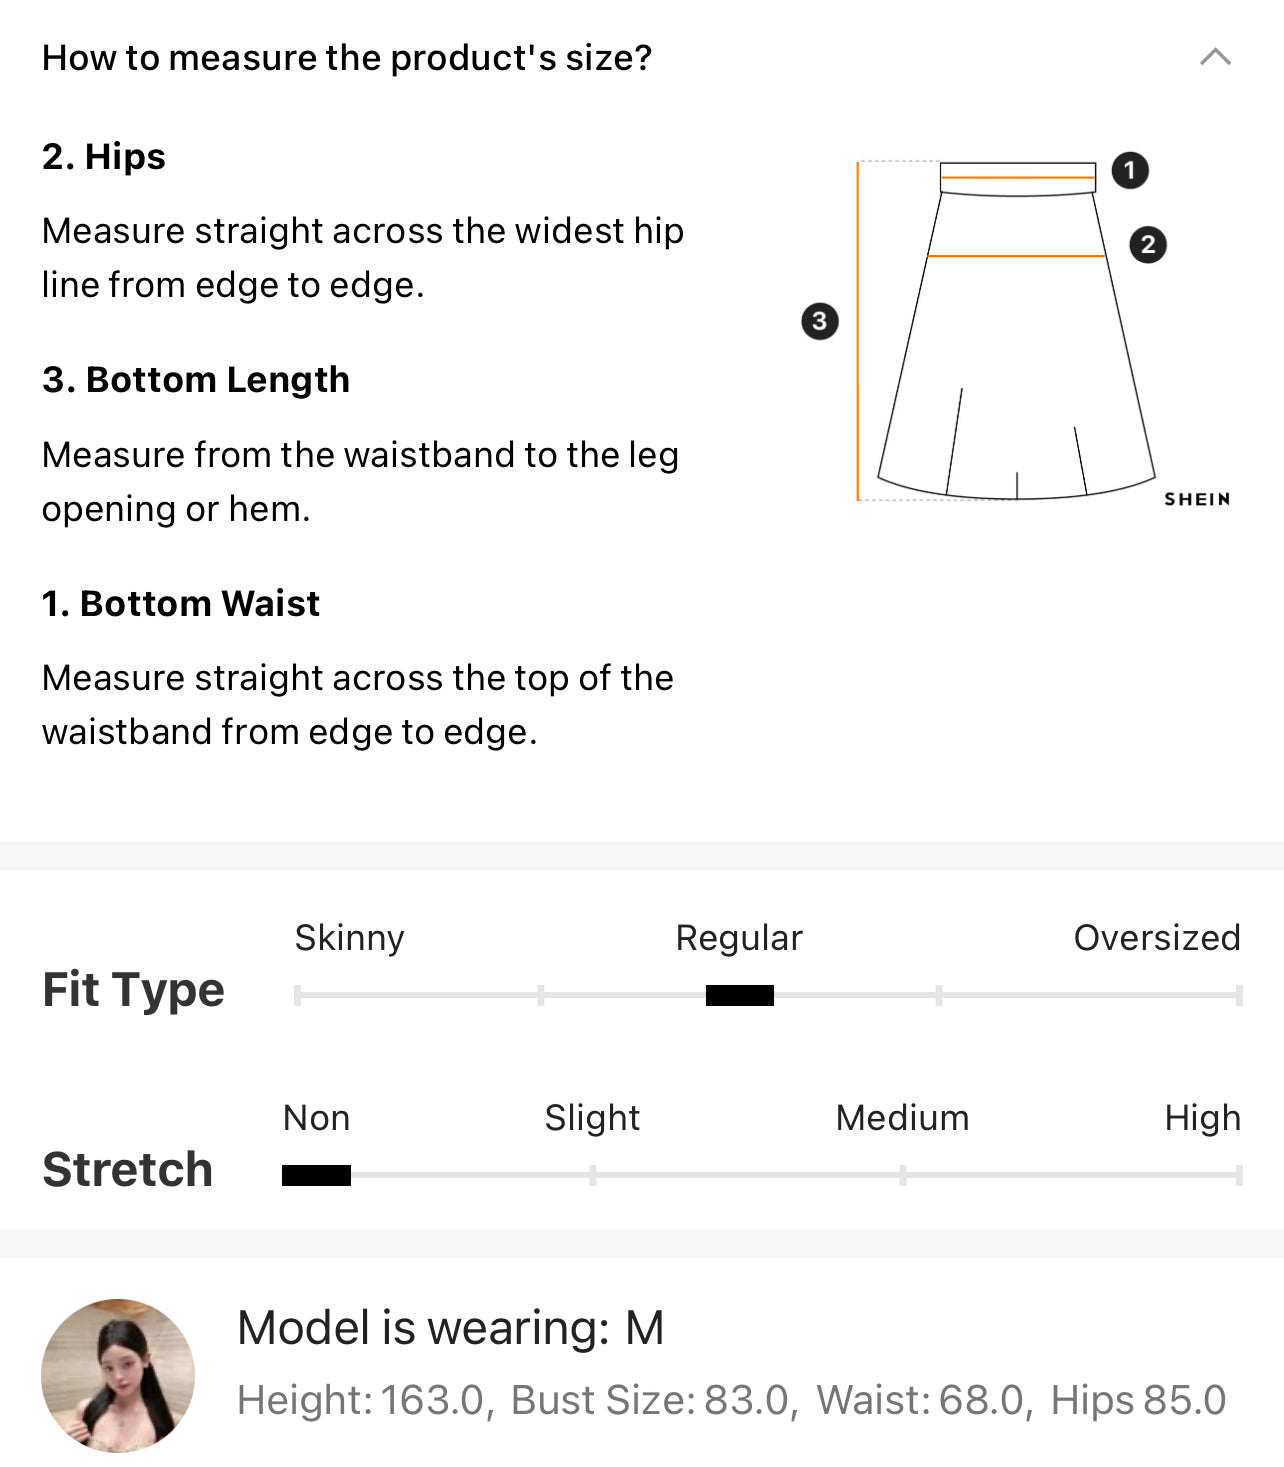Click the 'How to measure the product's size?' header
The width and height of the screenshot is (1284, 1467).
coord(347,58)
